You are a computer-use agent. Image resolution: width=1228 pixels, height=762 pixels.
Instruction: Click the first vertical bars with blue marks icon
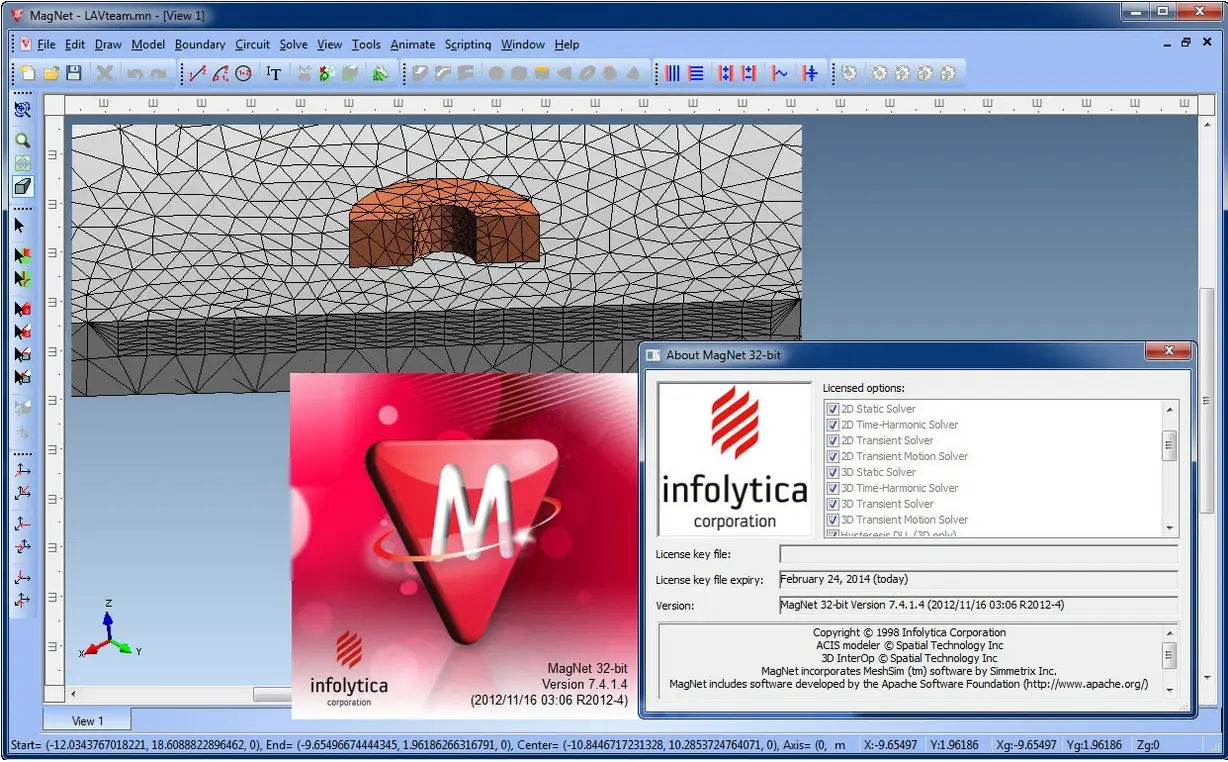726,73
